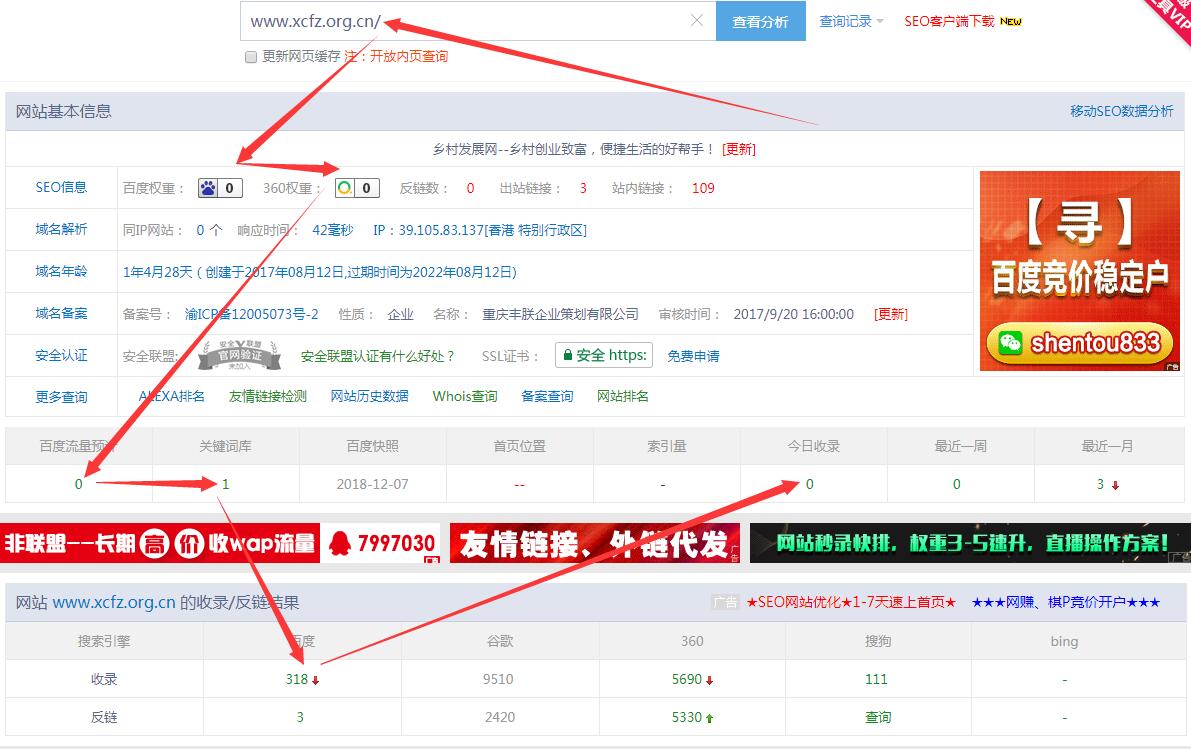The image size is (1191, 749).
Task: Click the 免费申请 SSL certificate link
Action: pyautogui.click(x=693, y=356)
